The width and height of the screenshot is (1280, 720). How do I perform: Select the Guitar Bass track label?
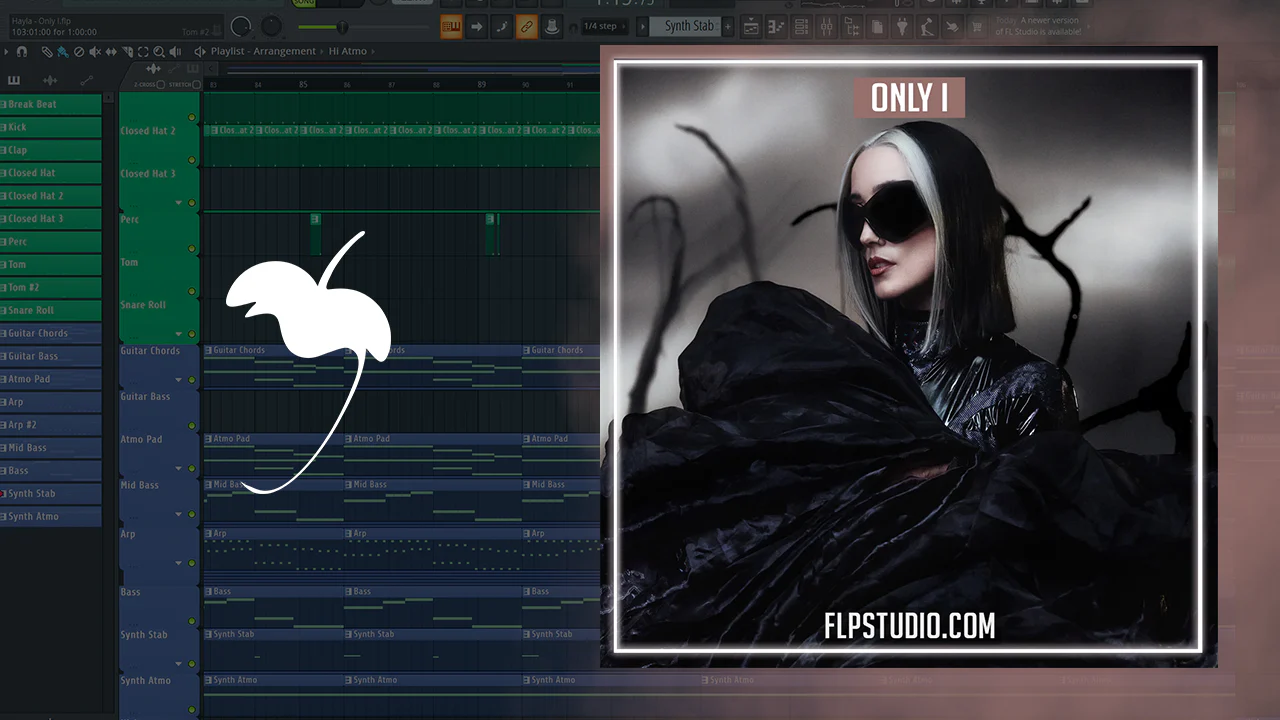pyautogui.click(x=145, y=397)
